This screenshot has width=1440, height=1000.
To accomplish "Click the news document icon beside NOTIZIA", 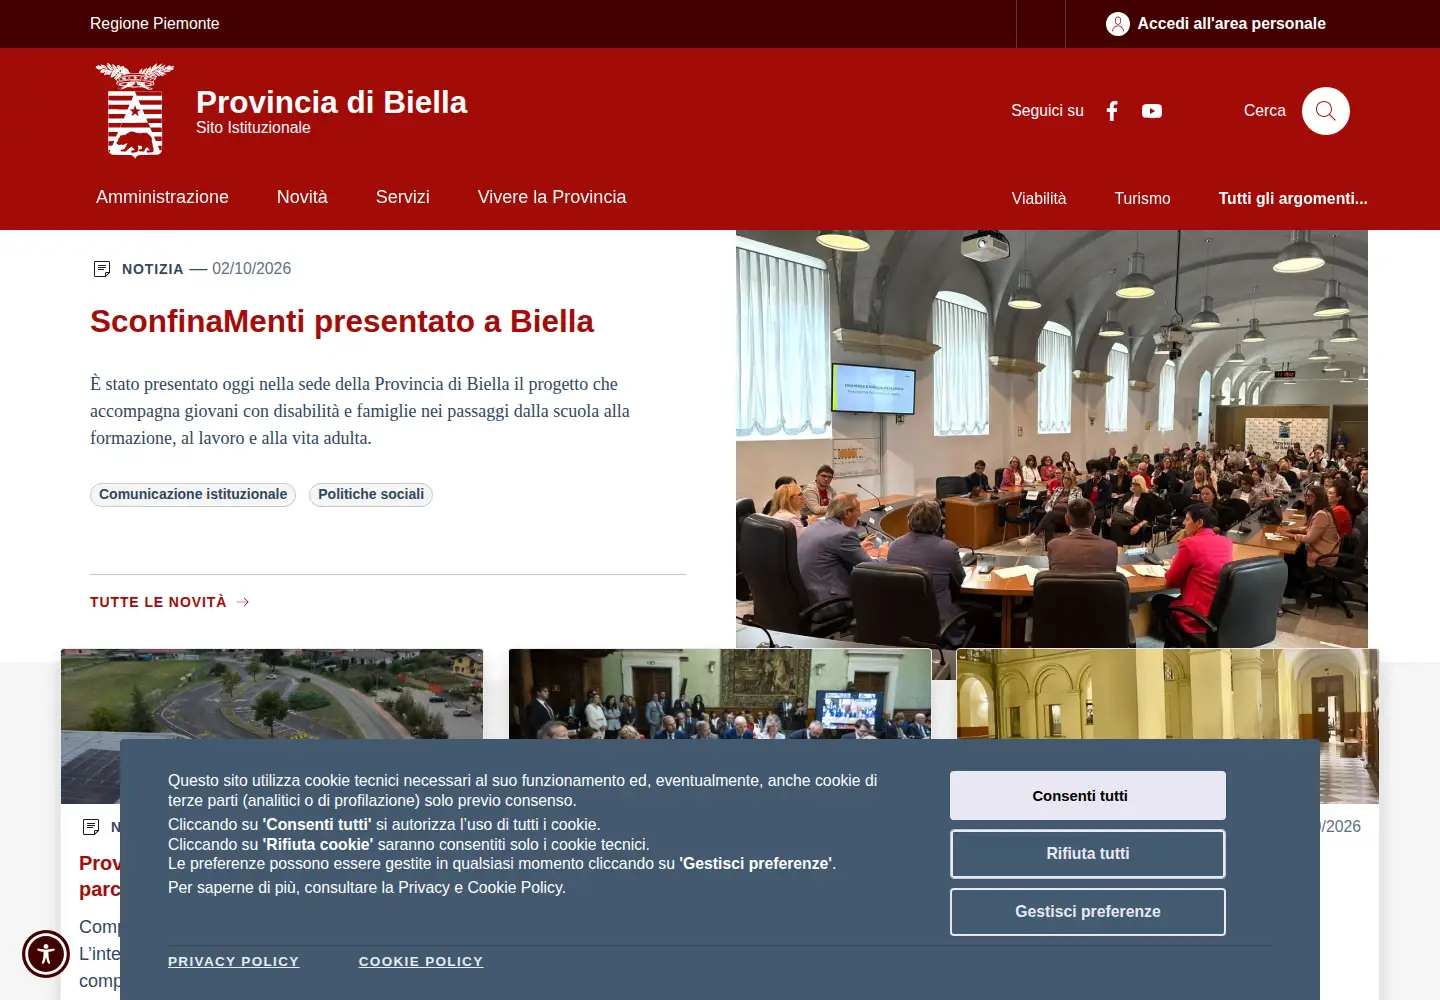I will coord(102,269).
